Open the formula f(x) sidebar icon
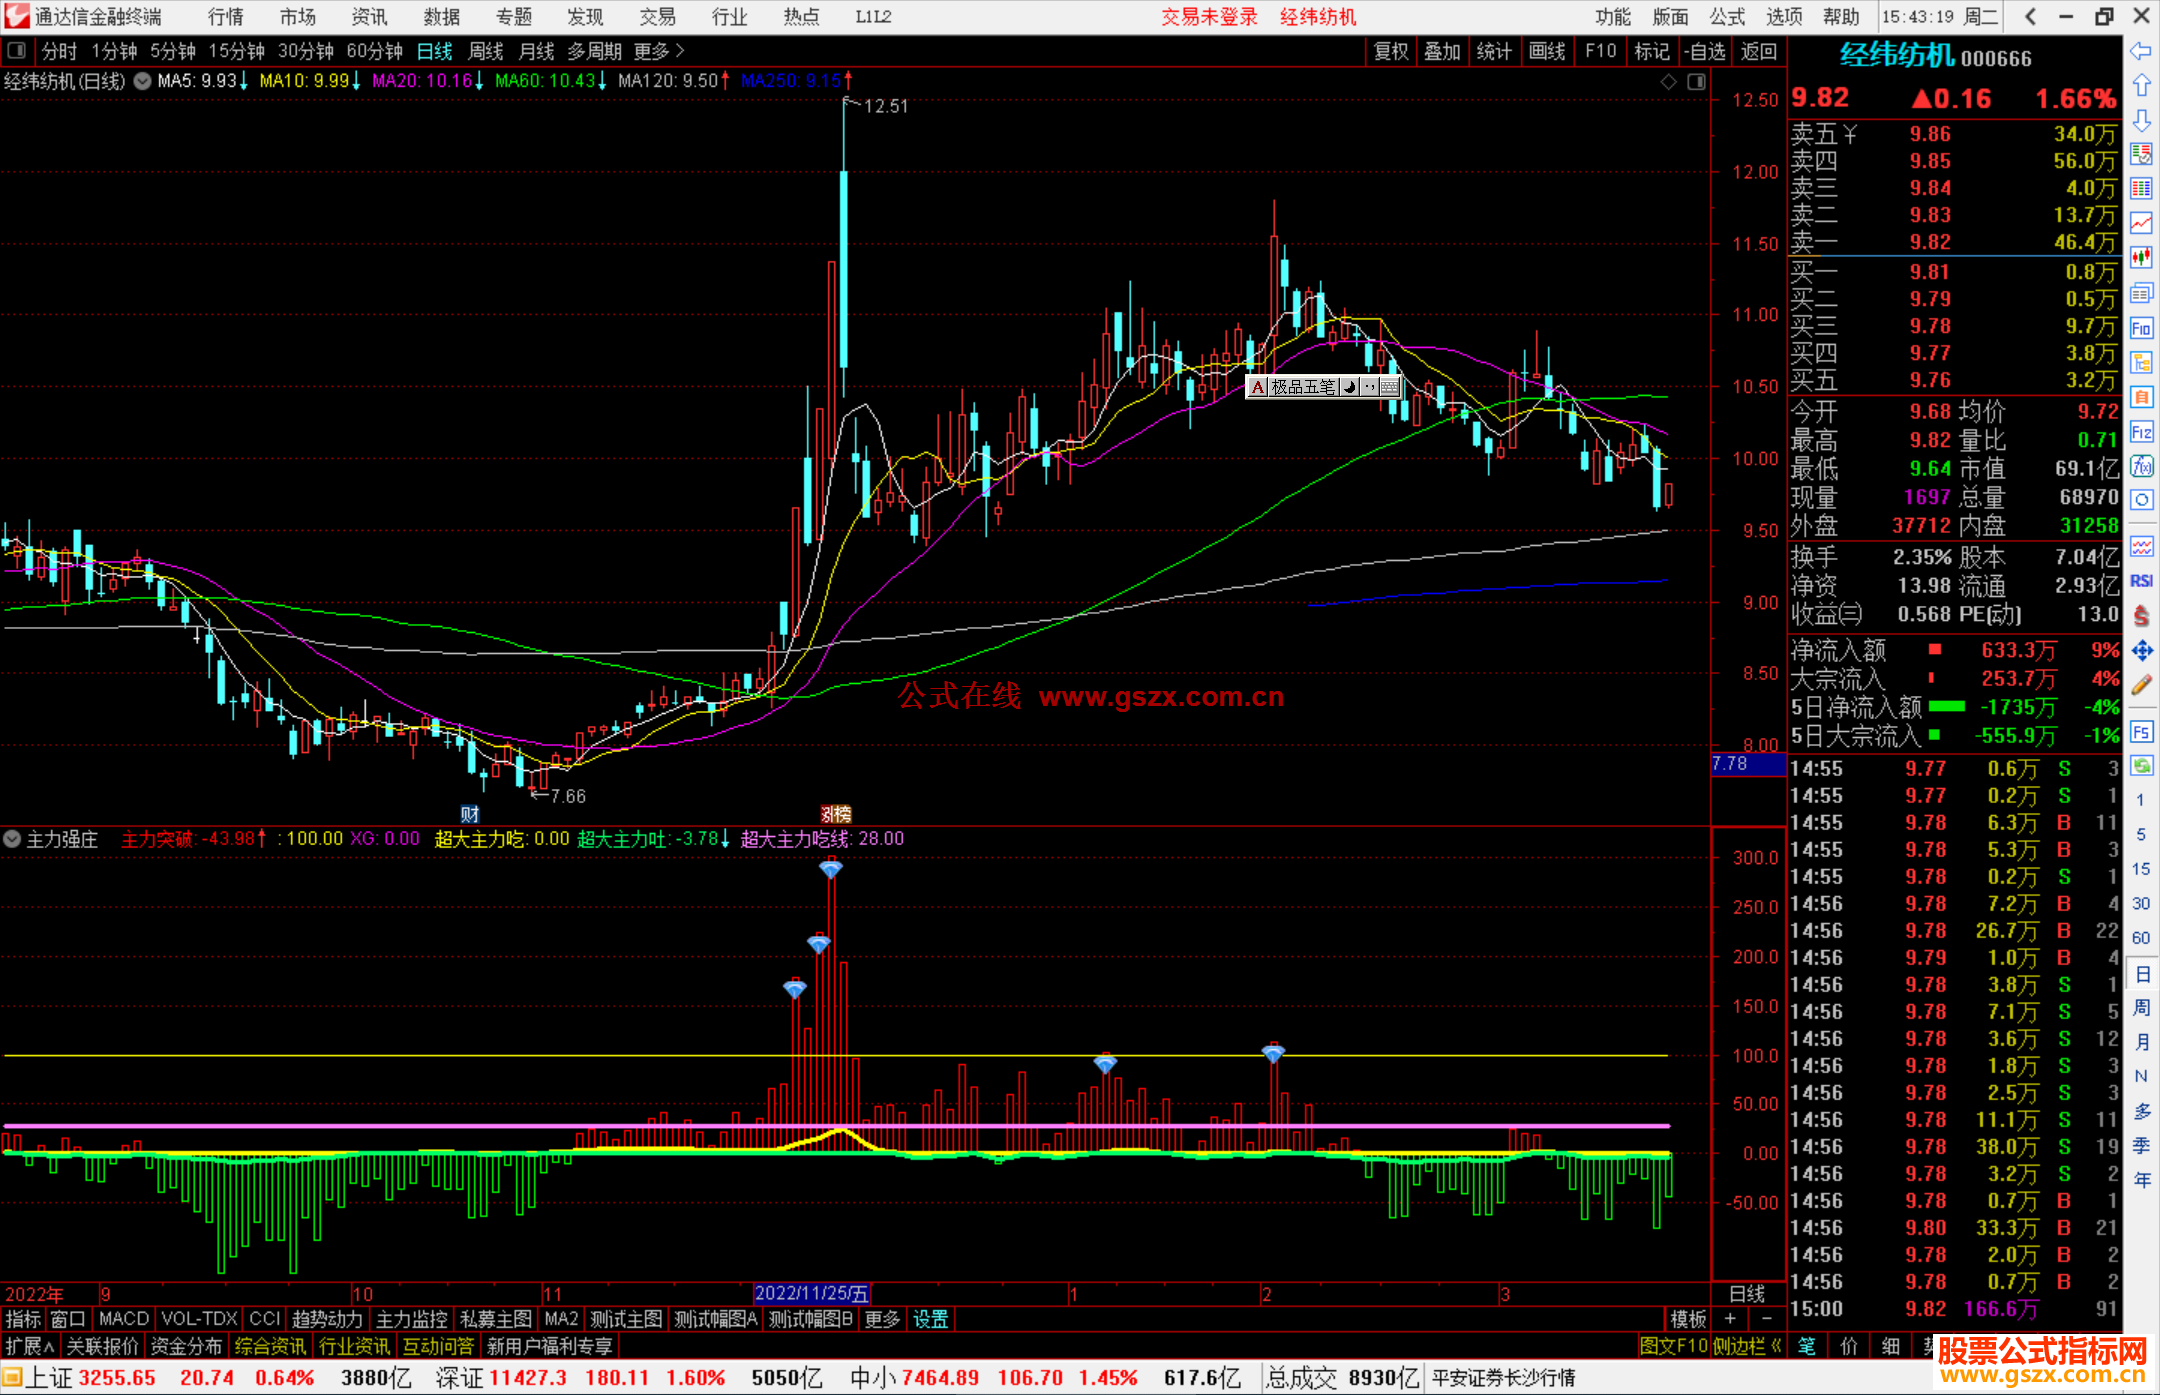 [x=2141, y=466]
